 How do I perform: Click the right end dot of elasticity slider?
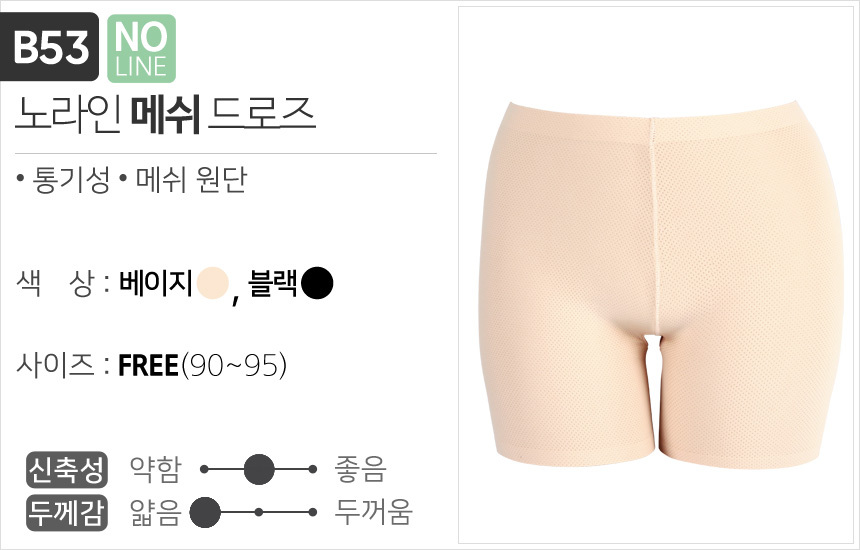313,469
